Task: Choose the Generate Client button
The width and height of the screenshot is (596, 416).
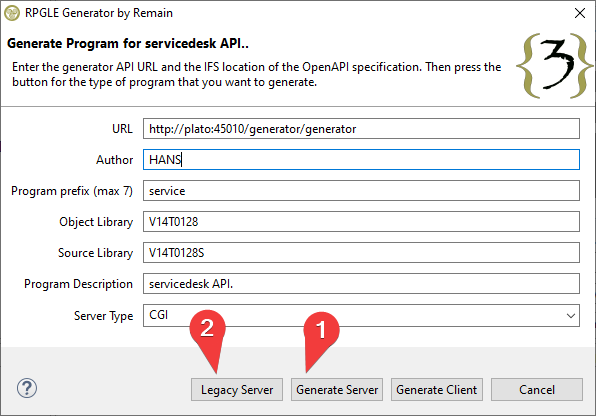Action: [x=437, y=389]
